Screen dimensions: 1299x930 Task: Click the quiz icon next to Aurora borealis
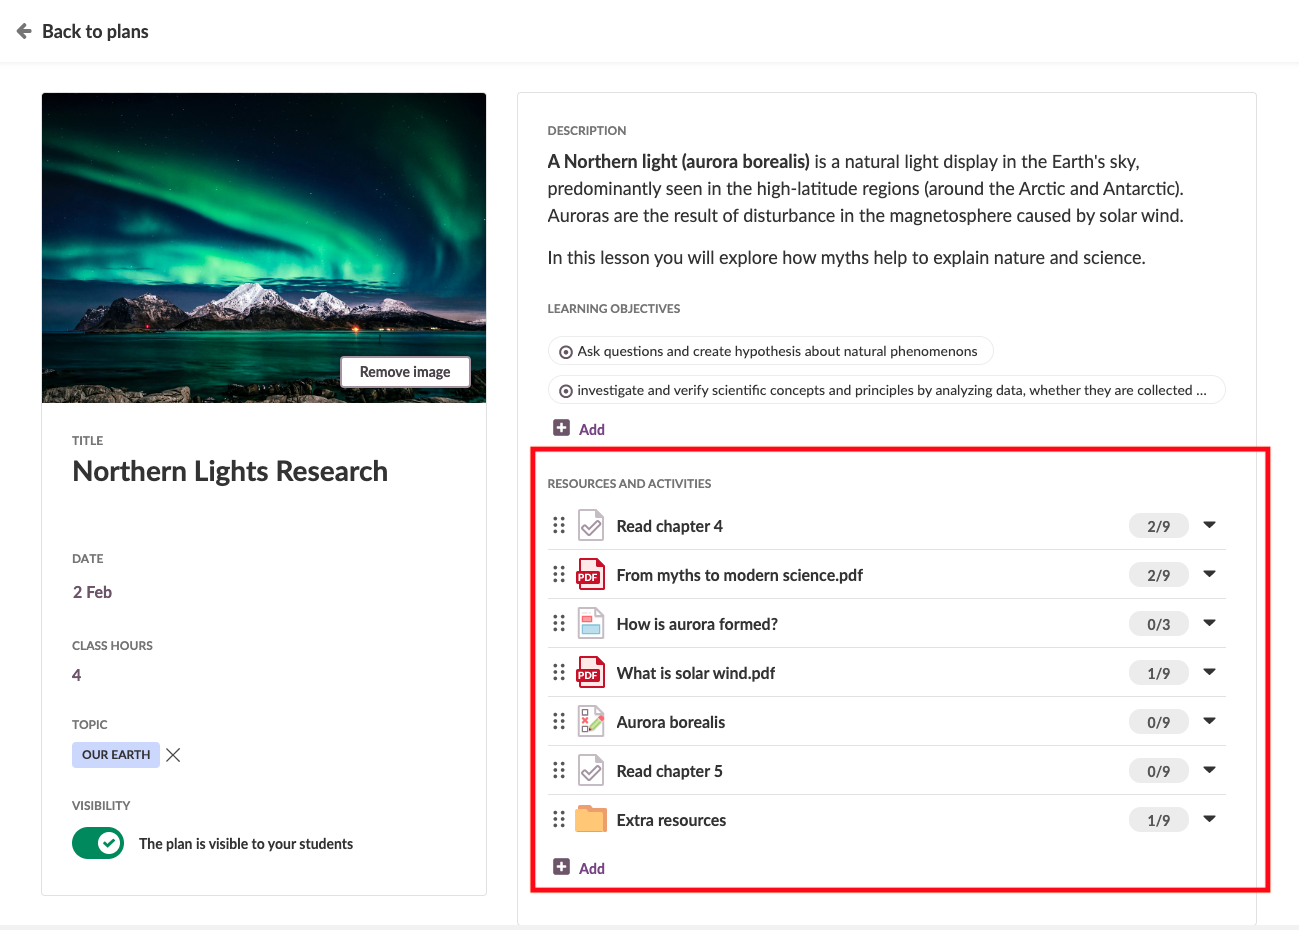pyautogui.click(x=590, y=722)
